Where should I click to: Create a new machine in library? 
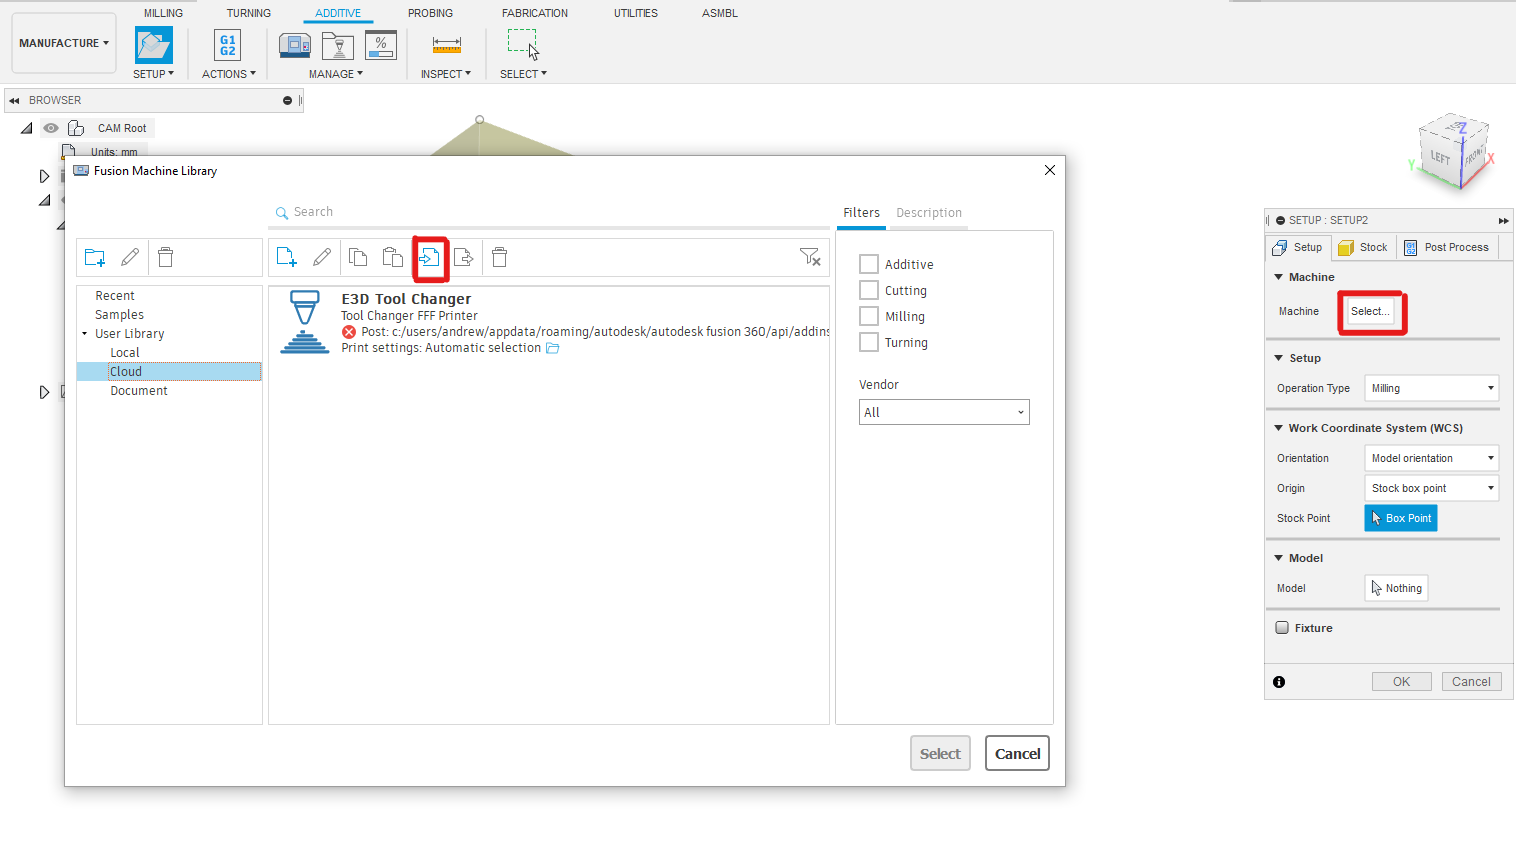pyautogui.click(x=287, y=258)
